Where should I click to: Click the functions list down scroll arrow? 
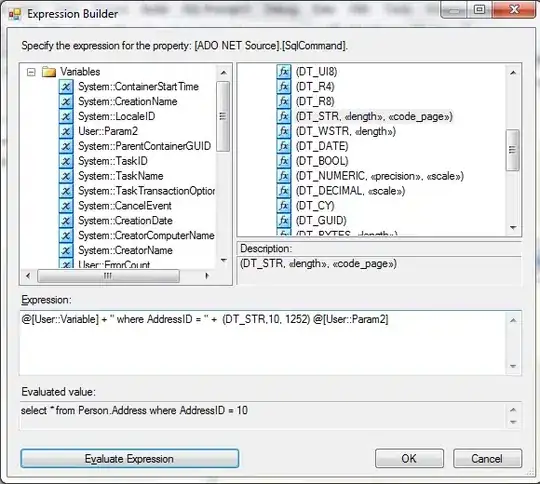(x=513, y=228)
